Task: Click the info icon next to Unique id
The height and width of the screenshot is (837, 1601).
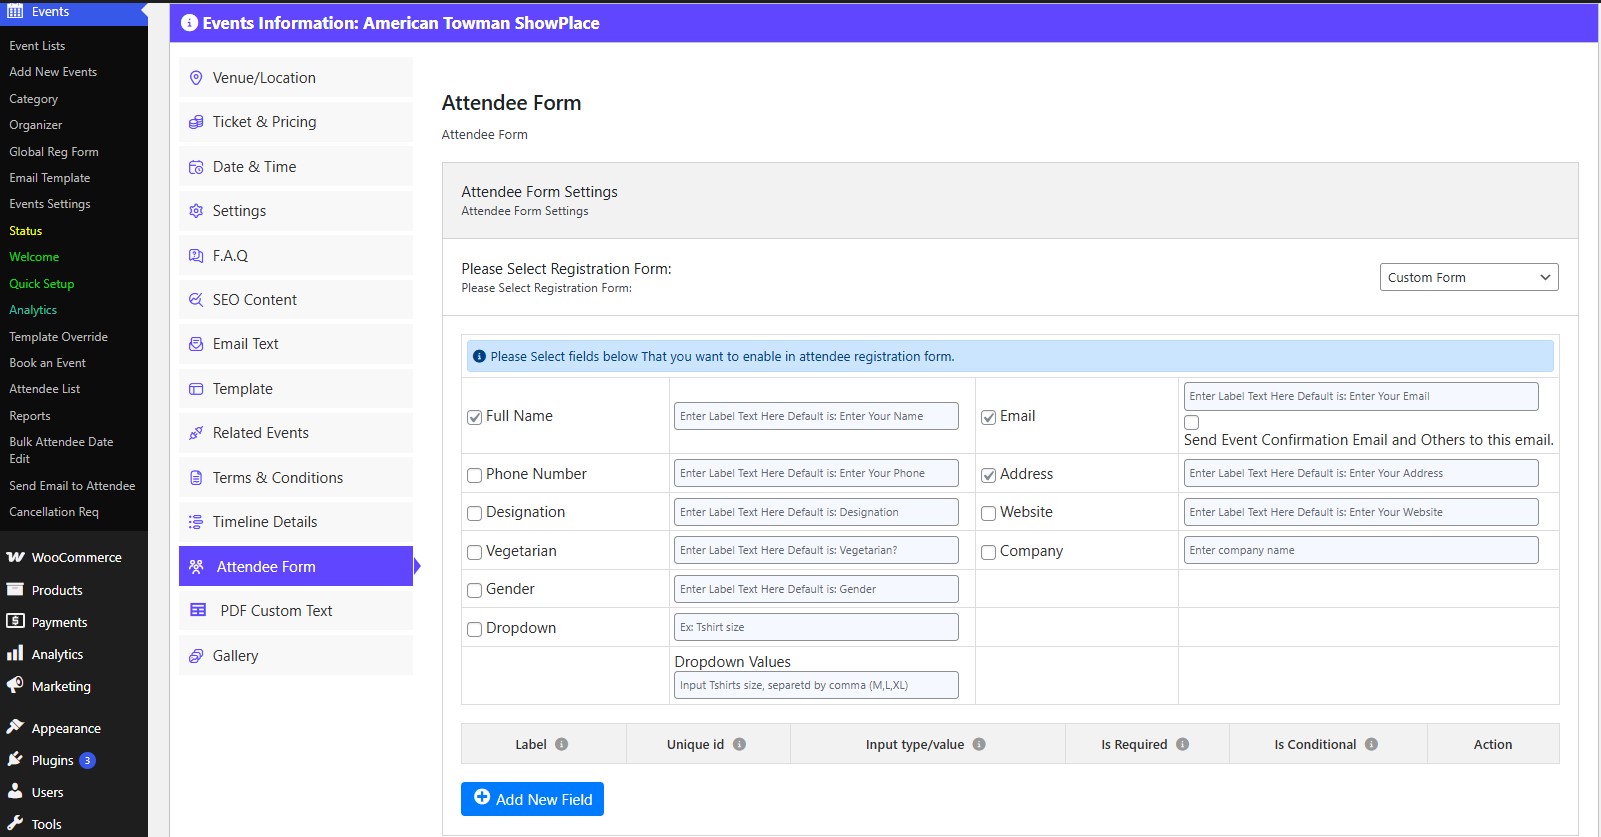Action: [739, 744]
